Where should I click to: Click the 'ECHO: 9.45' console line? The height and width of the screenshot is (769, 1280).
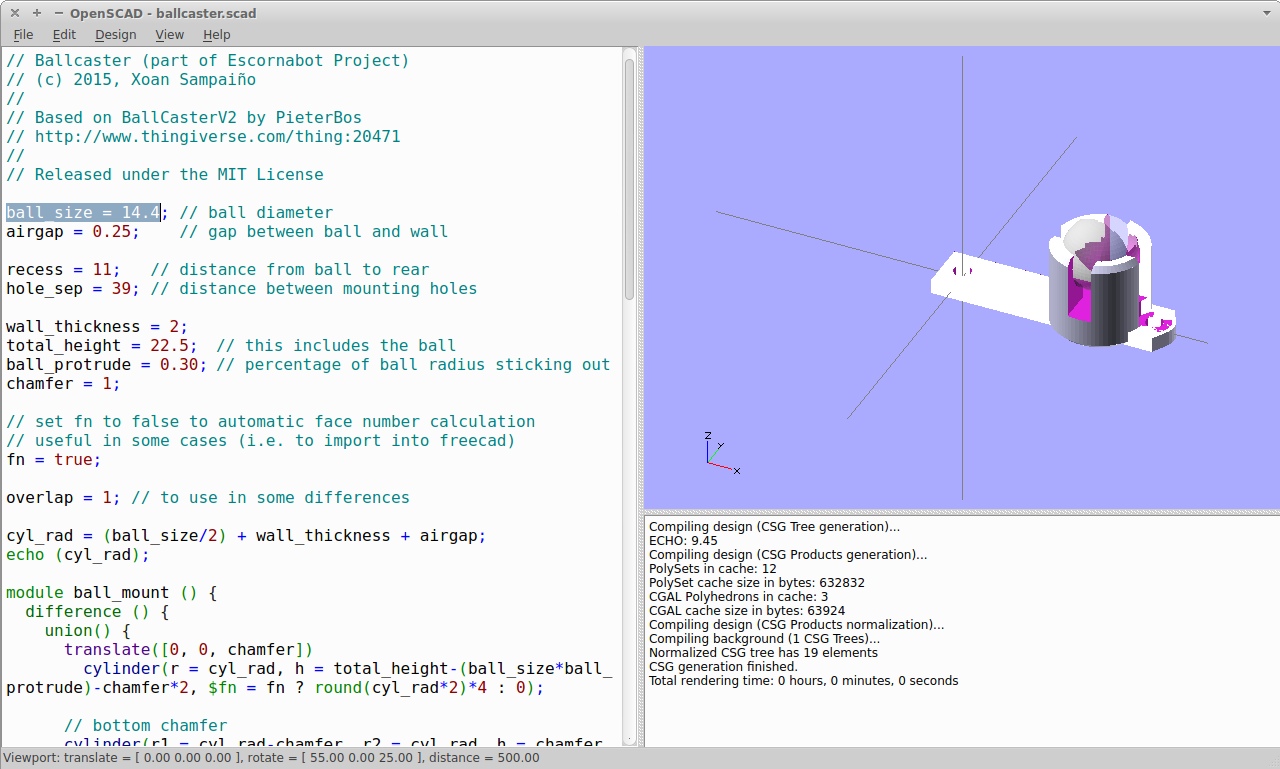(683, 540)
